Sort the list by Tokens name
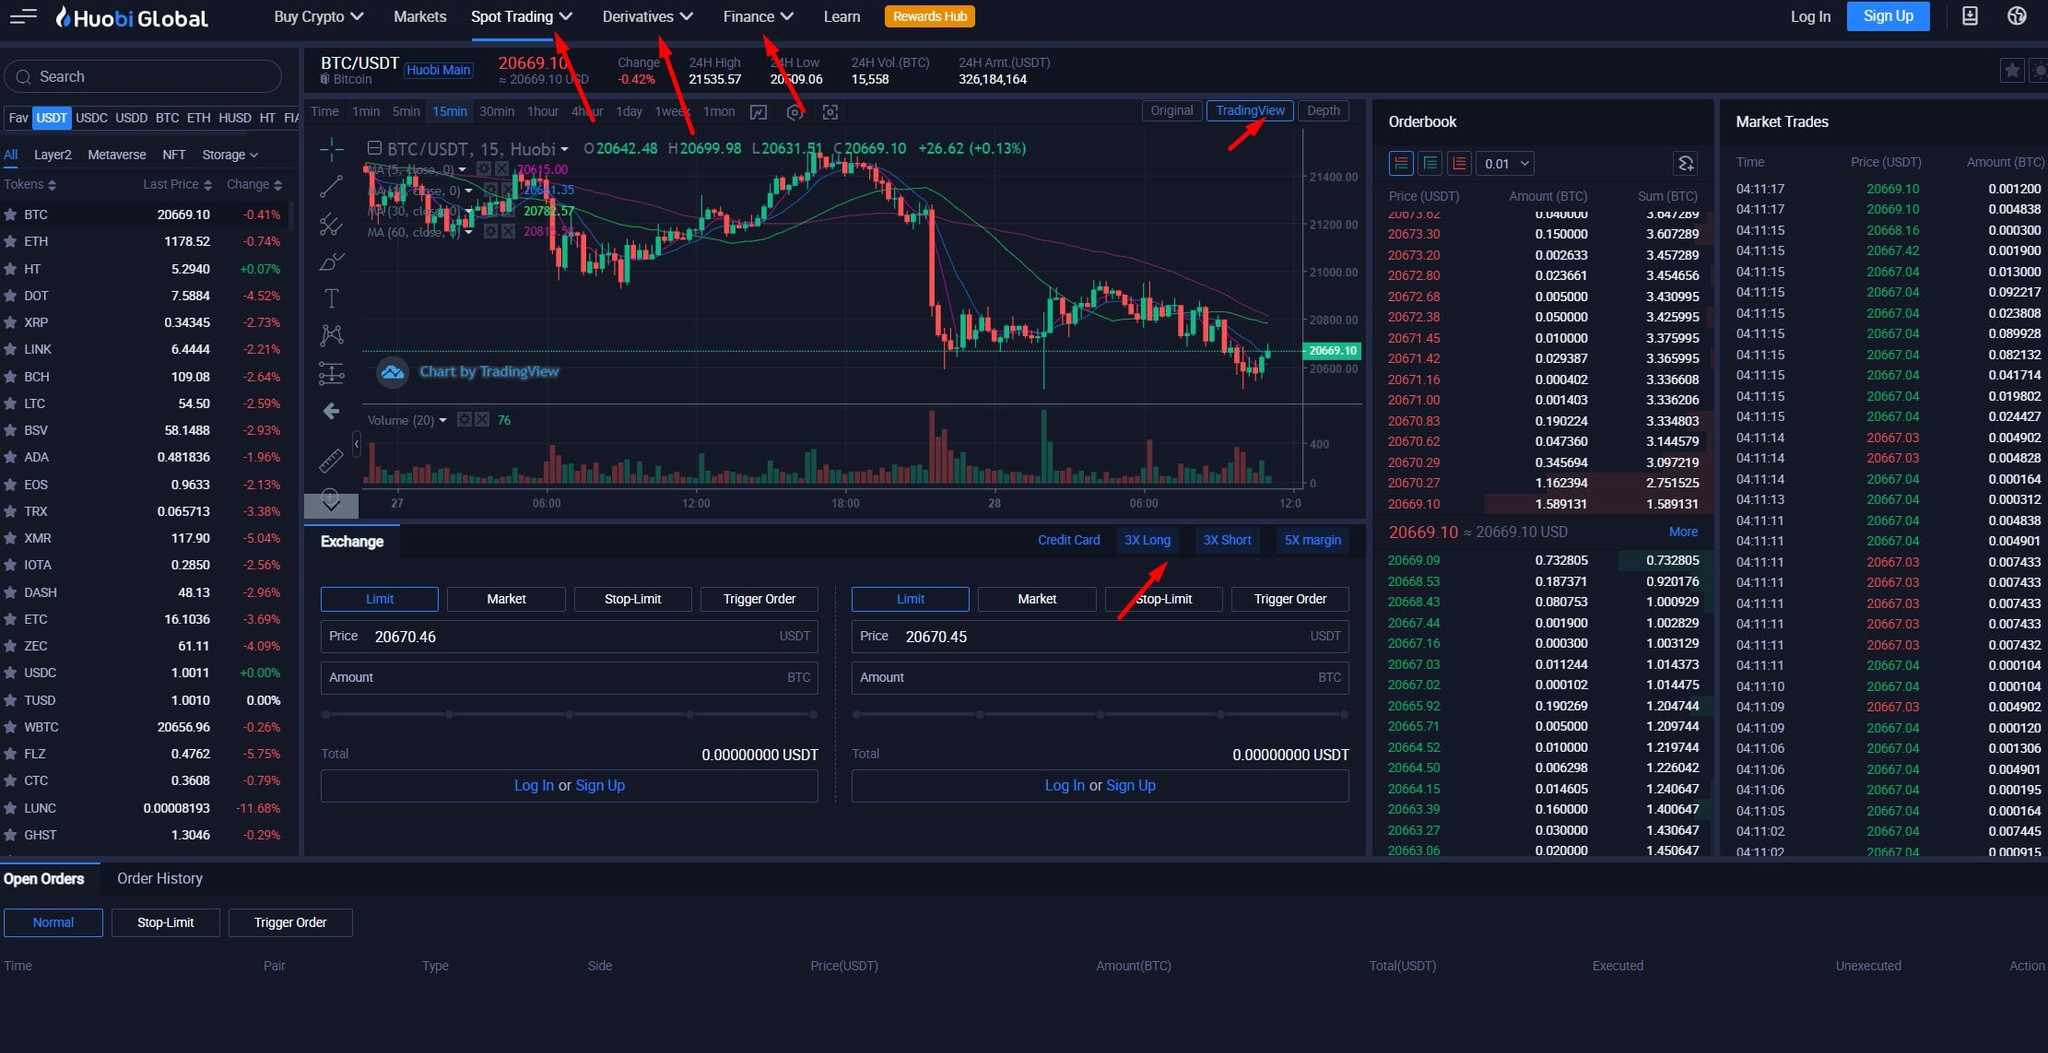 coord(30,185)
